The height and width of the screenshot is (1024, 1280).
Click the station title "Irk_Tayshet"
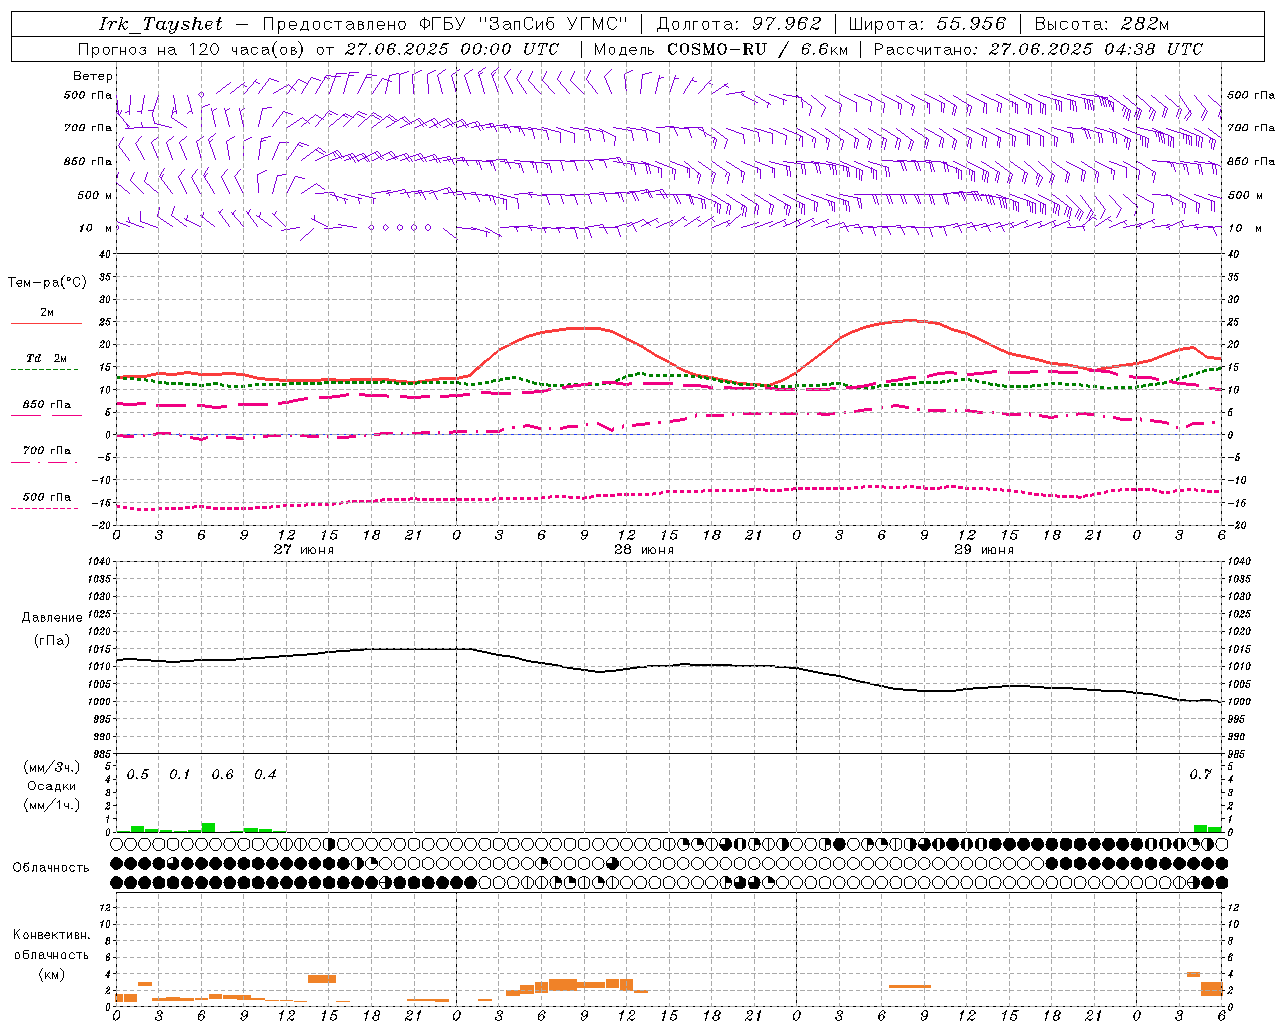pos(161,24)
